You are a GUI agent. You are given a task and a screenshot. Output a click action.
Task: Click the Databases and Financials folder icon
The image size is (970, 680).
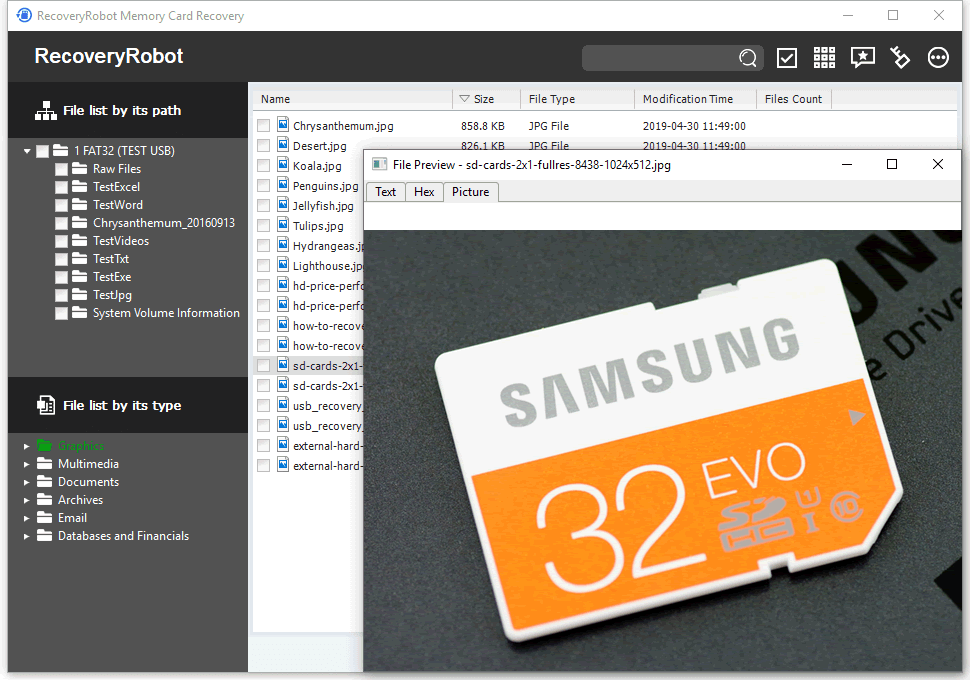pos(44,535)
